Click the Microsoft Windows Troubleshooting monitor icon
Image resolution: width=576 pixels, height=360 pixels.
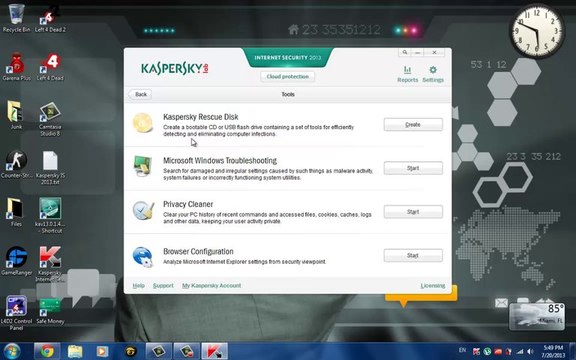[x=143, y=166]
